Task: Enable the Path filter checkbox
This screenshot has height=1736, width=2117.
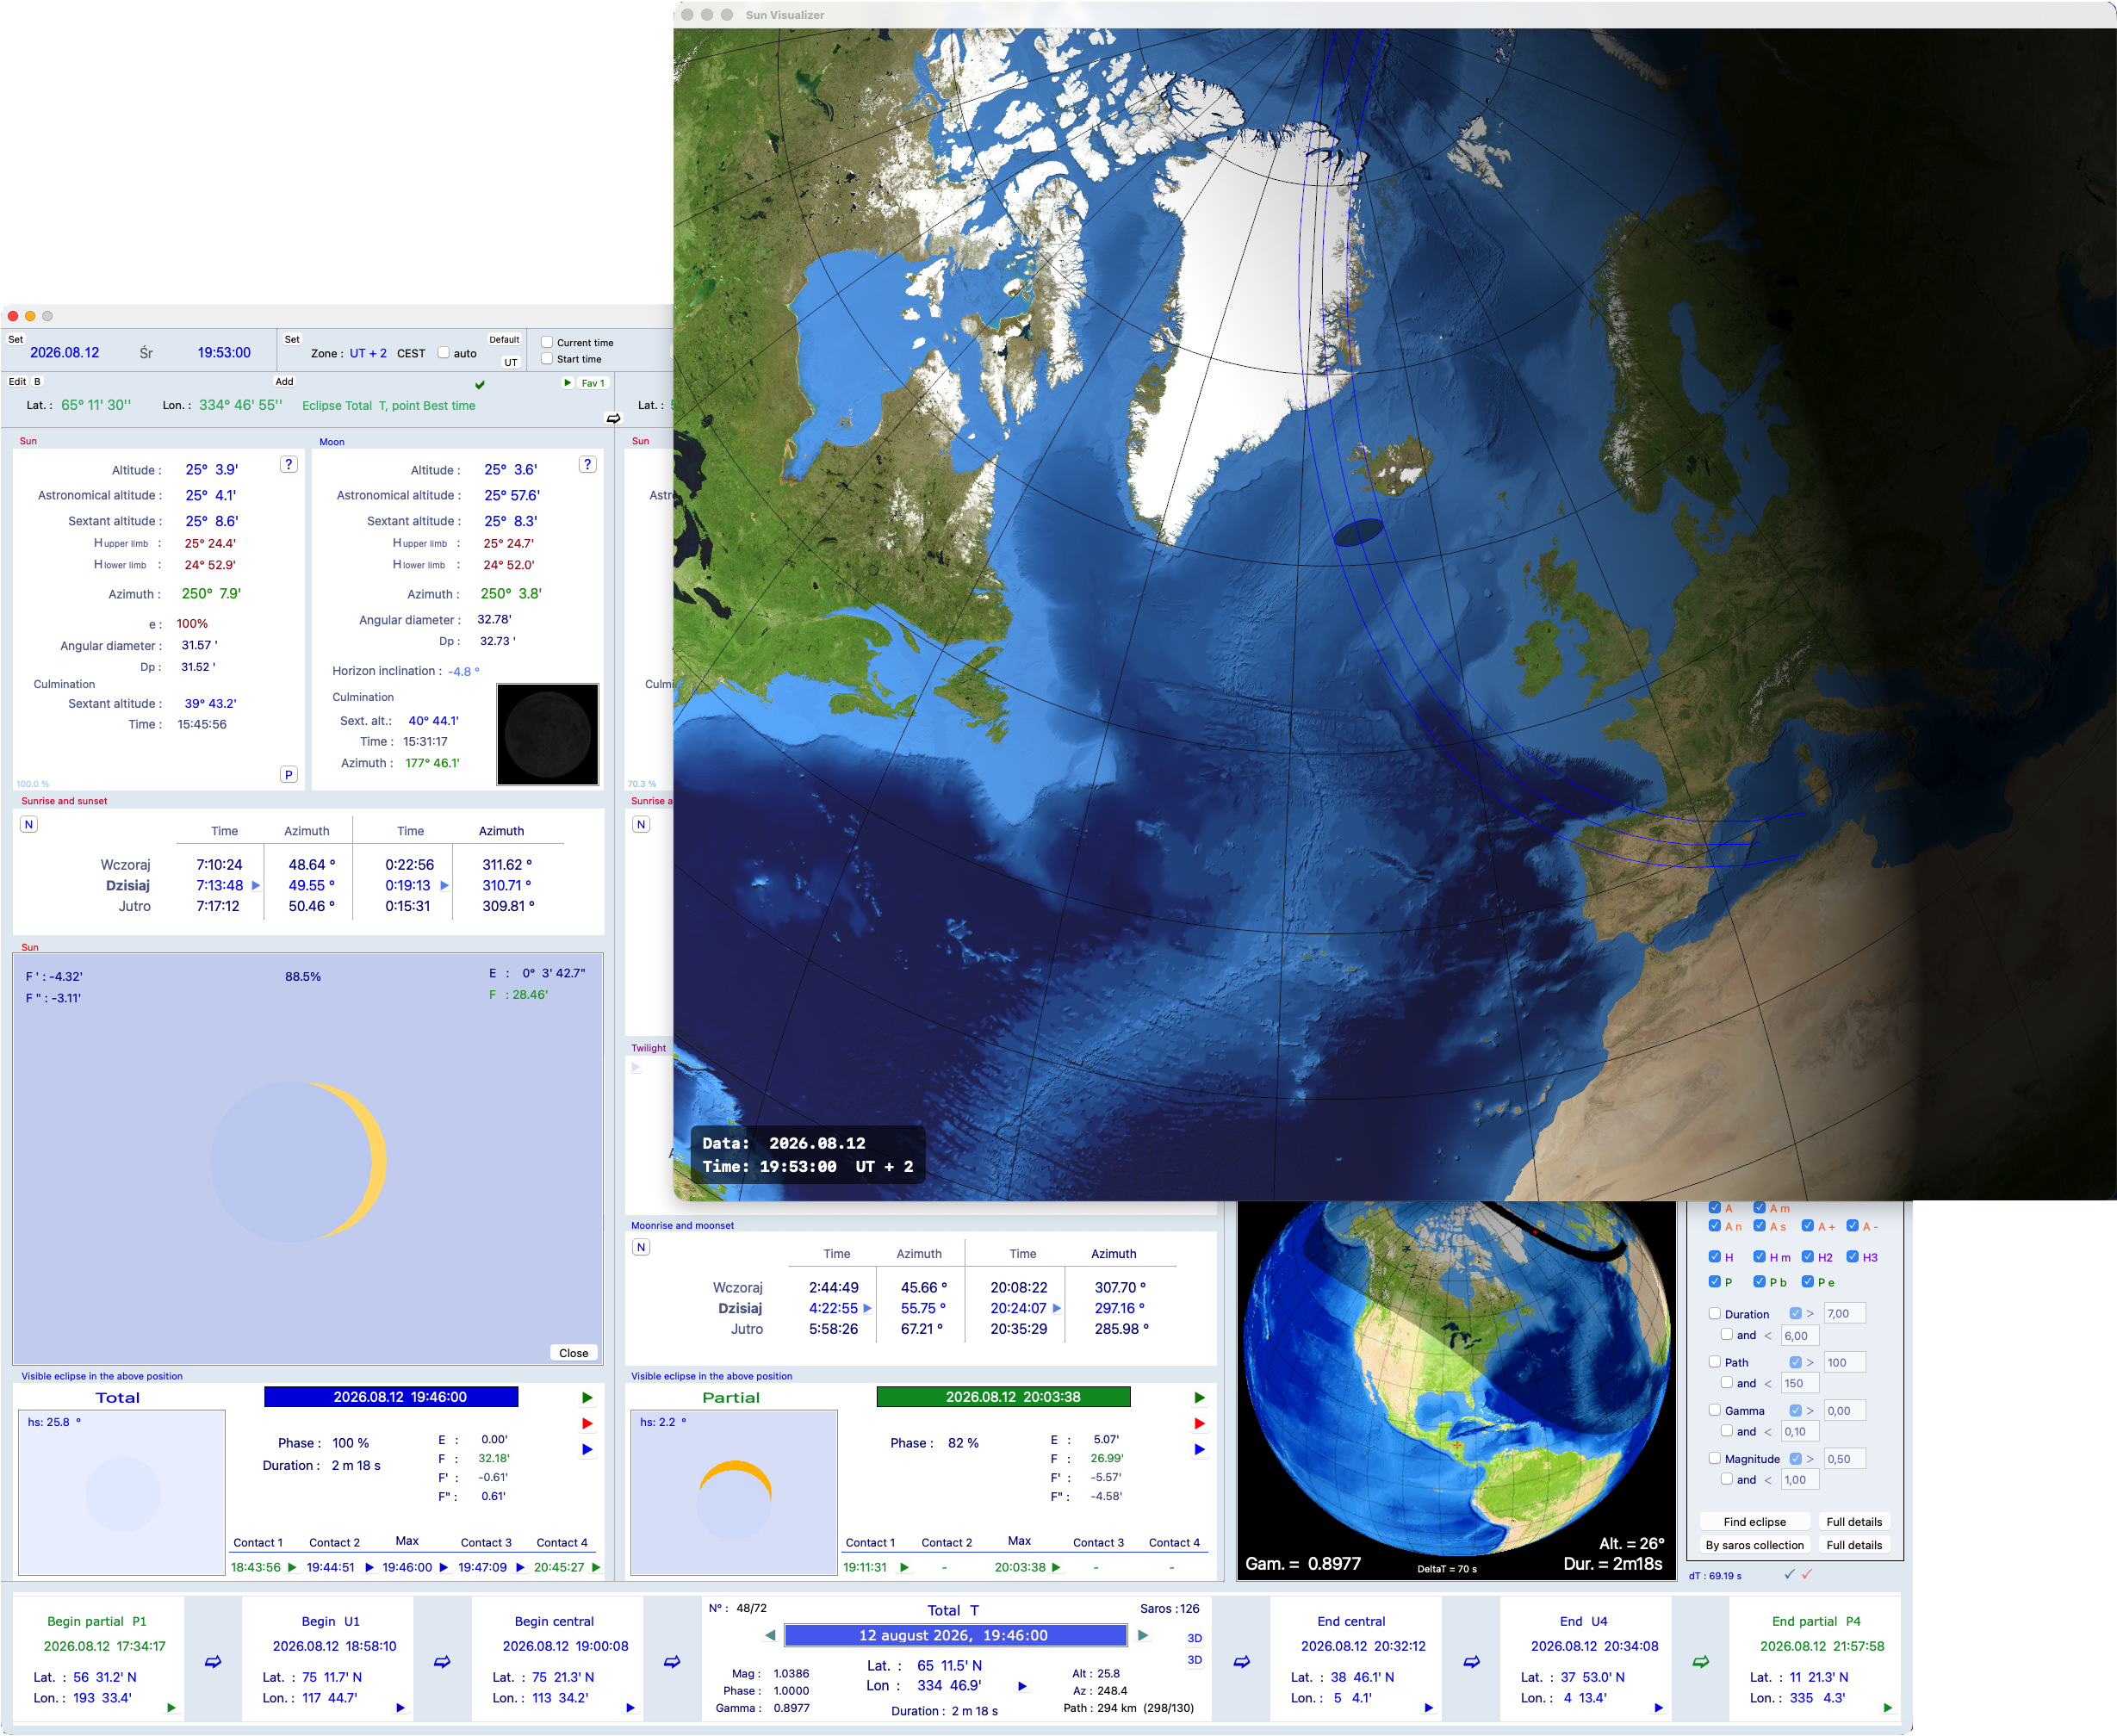Action: pyautogui.click(x=1715, y=1361)
